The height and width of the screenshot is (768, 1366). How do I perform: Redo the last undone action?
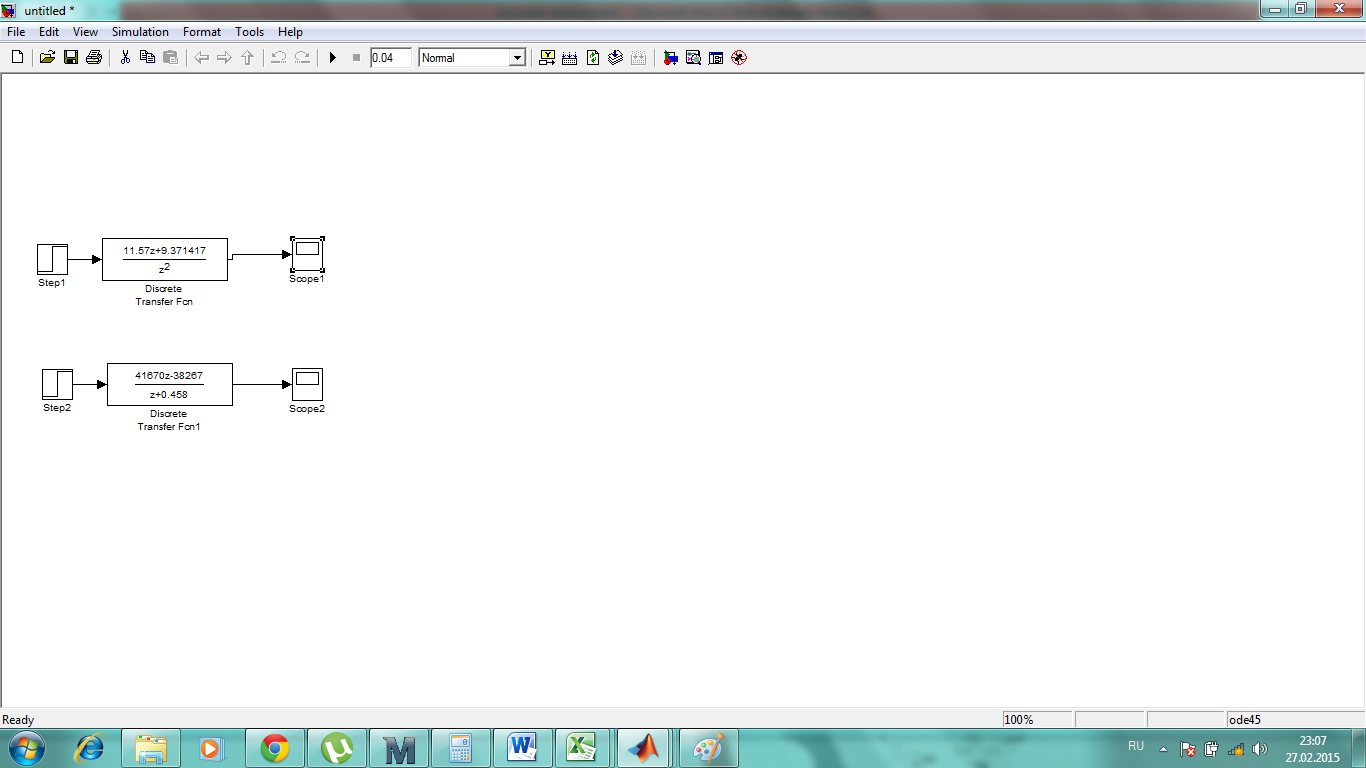click(302, 58)
